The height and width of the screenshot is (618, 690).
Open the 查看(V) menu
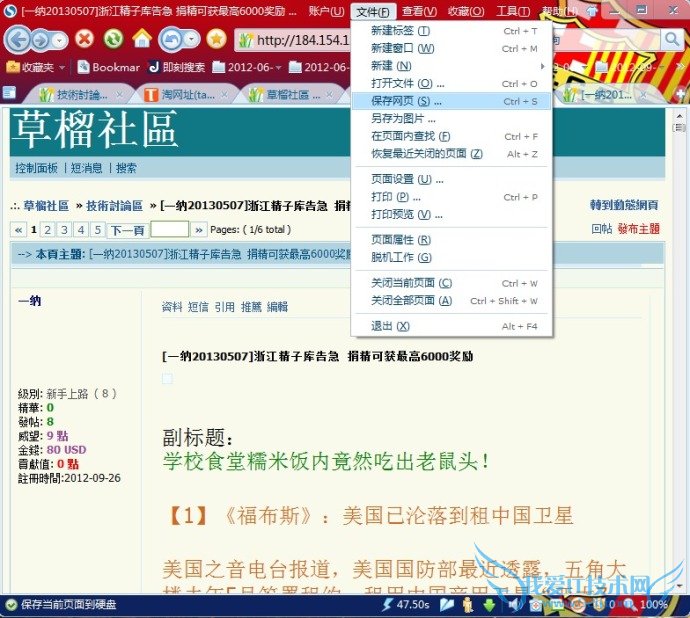(x=419, y=11)
